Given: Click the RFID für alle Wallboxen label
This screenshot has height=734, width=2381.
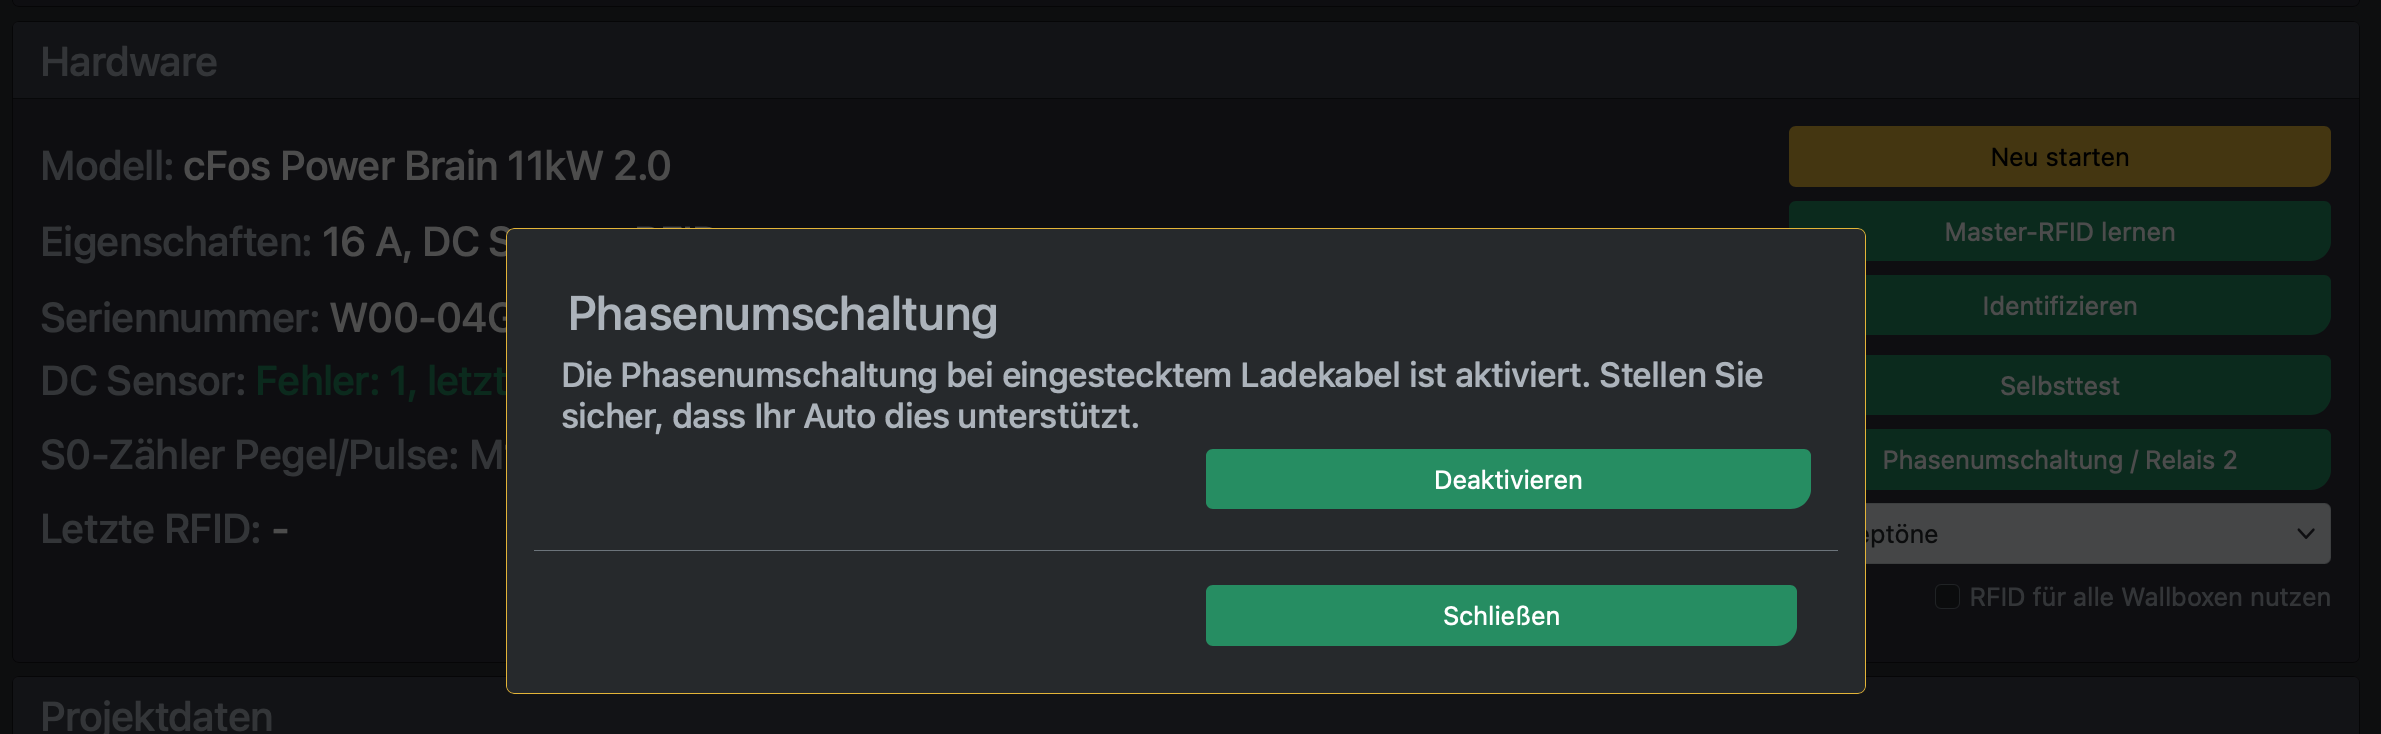Looking at the screenshot, I should (2149, 597).
